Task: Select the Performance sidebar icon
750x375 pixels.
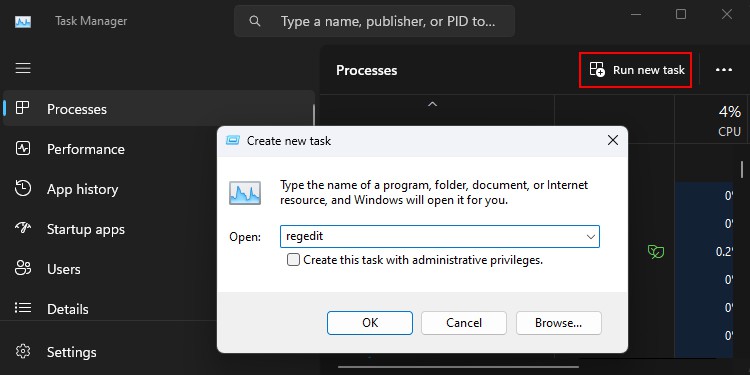Action: point(22,148)
